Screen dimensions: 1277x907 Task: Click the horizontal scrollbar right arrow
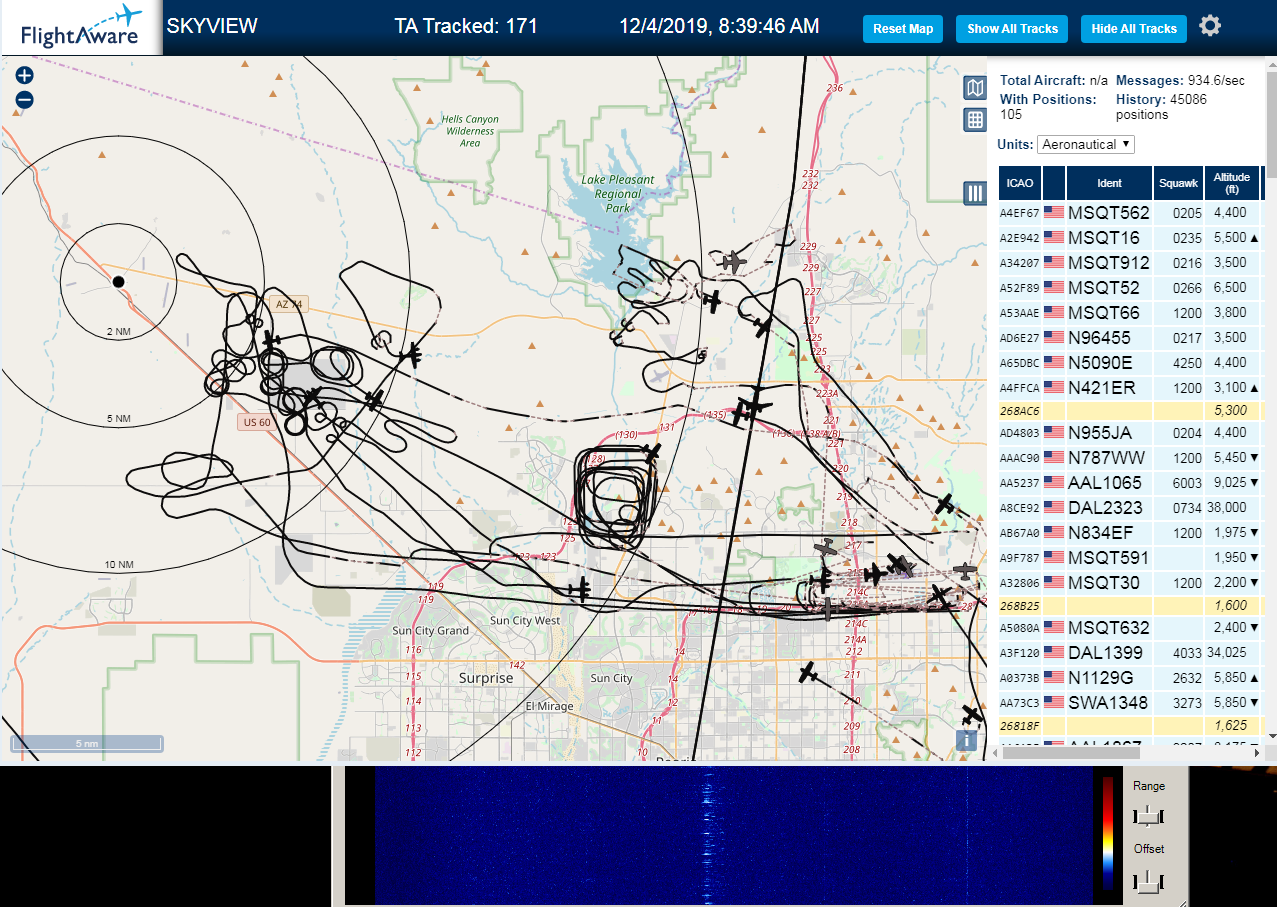tap(1256, 753)
